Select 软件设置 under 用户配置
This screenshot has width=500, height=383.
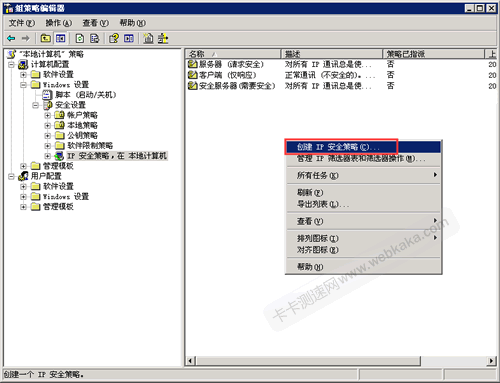(58, 186)
